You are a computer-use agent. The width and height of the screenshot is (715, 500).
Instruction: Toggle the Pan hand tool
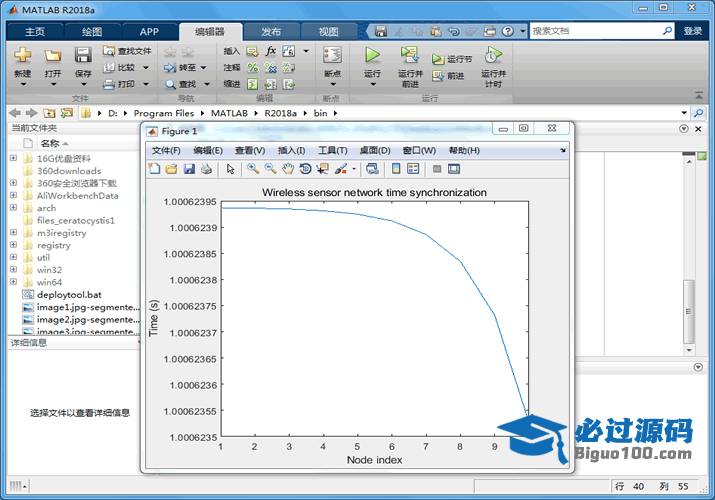(x=288, y=169)
